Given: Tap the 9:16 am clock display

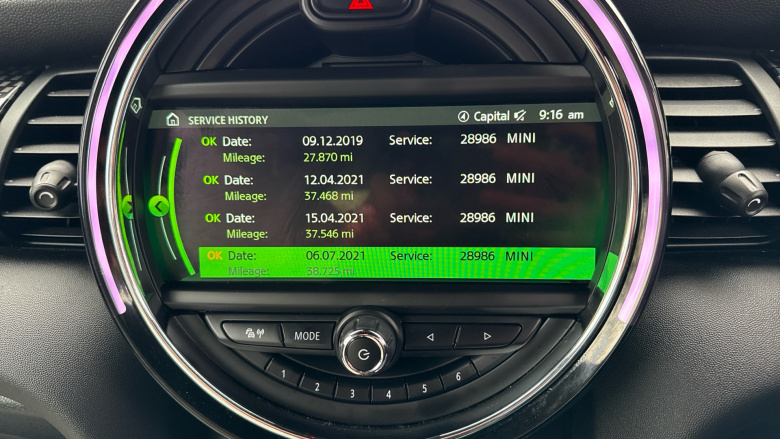Looking at the screenshot, I should (560, 116).
